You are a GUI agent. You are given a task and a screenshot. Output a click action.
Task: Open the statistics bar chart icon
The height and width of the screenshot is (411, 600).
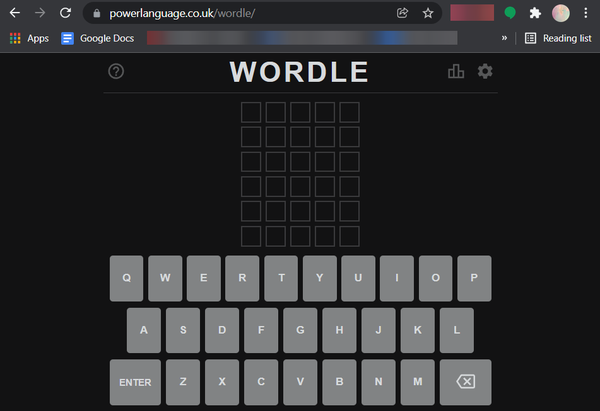[456, 71]
